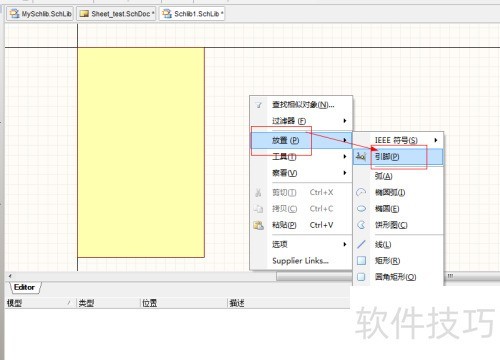Click the rectangle icon beside 矩形(R)
The height and width of the screenshot is (360, 500).
pos(361,261)
